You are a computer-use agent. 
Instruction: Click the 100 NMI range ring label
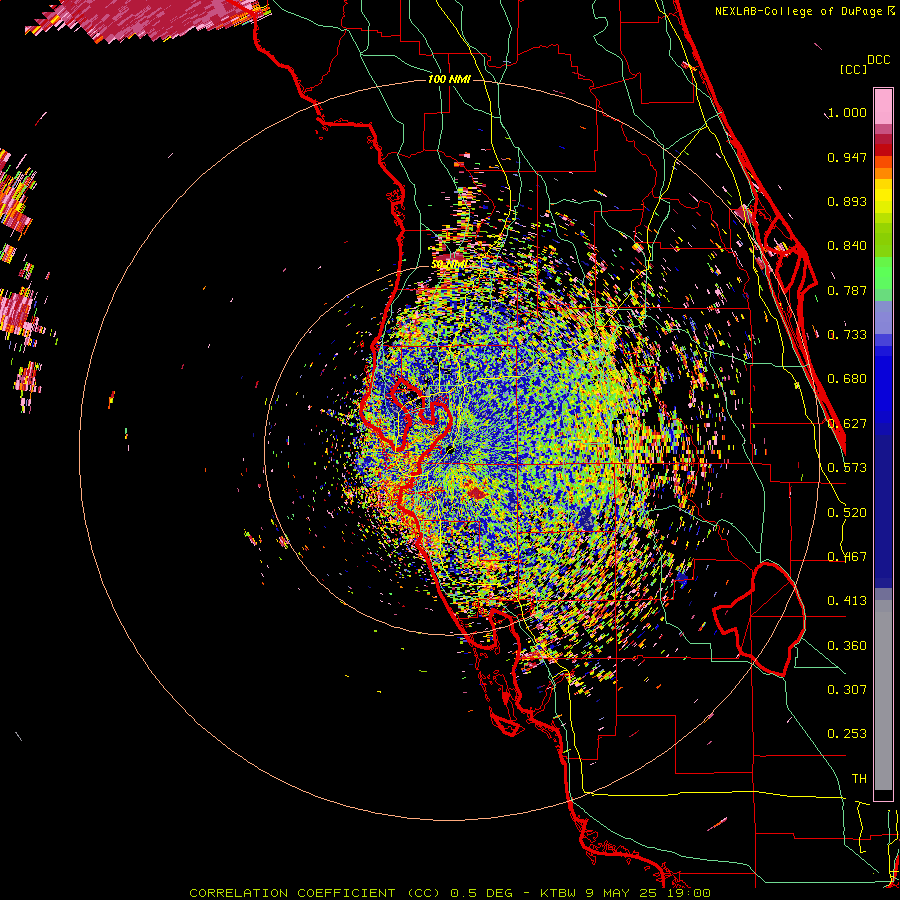(449, 79)
